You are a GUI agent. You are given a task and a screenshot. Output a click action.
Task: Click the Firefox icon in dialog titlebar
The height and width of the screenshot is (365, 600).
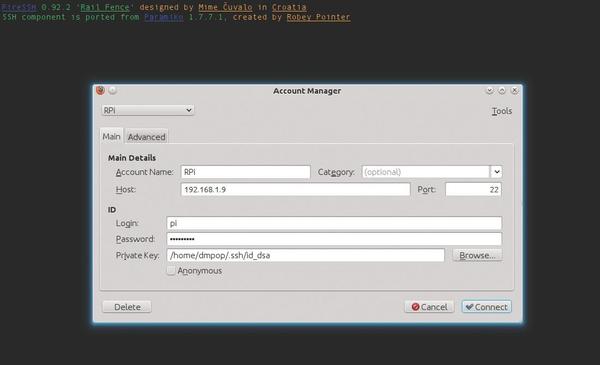101,90
